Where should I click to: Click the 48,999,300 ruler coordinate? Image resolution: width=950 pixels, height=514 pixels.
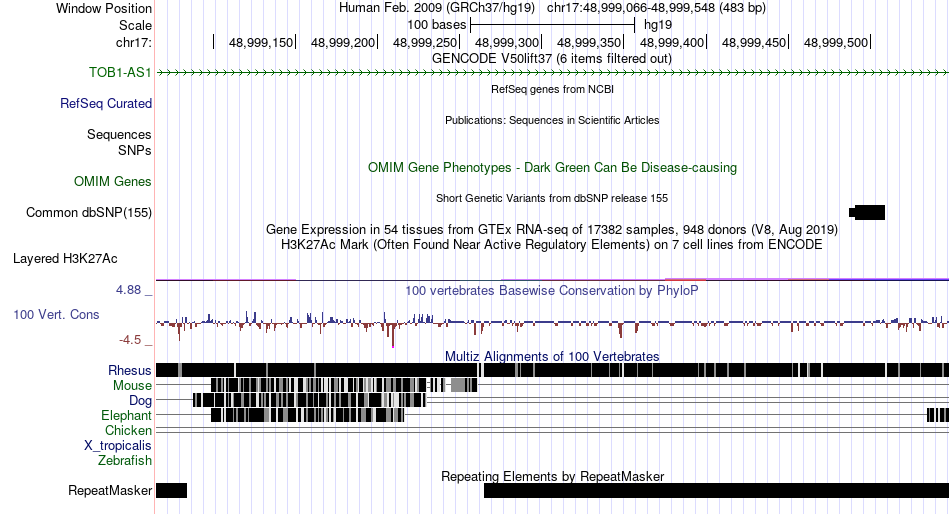coord(507,42)
